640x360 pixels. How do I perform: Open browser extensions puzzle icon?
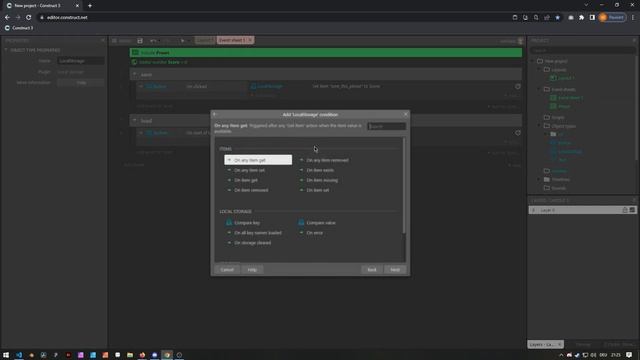(x=581, y=18)
